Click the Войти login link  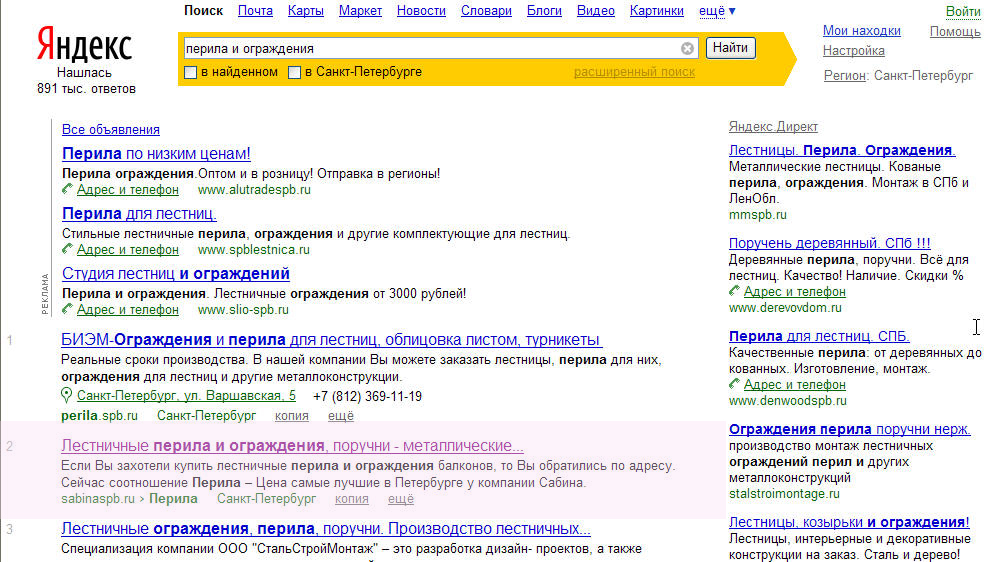[963, 12]
